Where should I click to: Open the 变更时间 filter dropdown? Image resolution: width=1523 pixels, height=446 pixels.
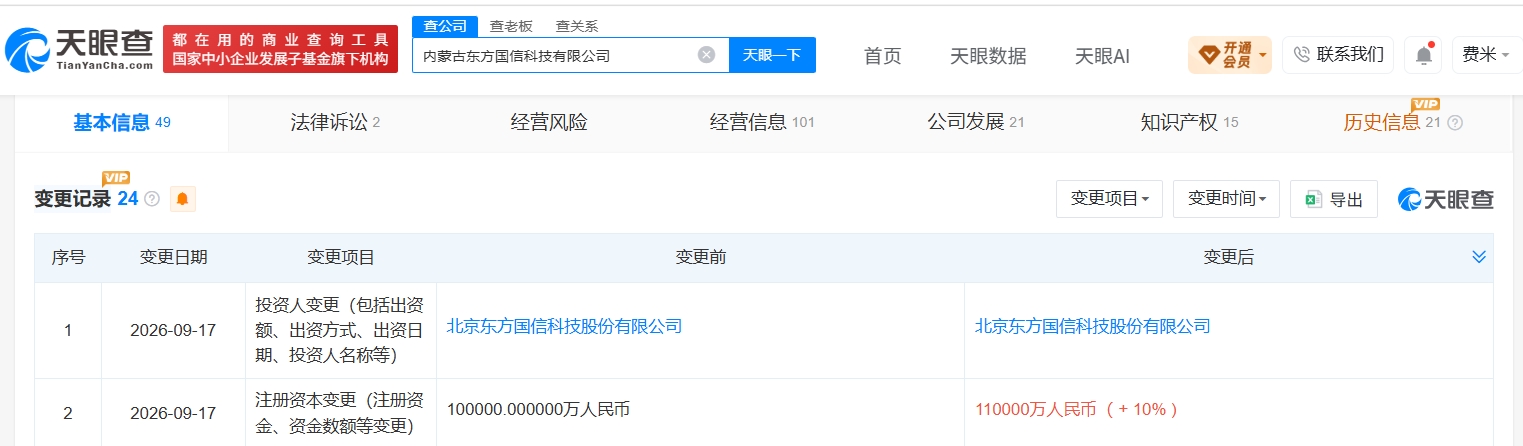[1227, 199]
